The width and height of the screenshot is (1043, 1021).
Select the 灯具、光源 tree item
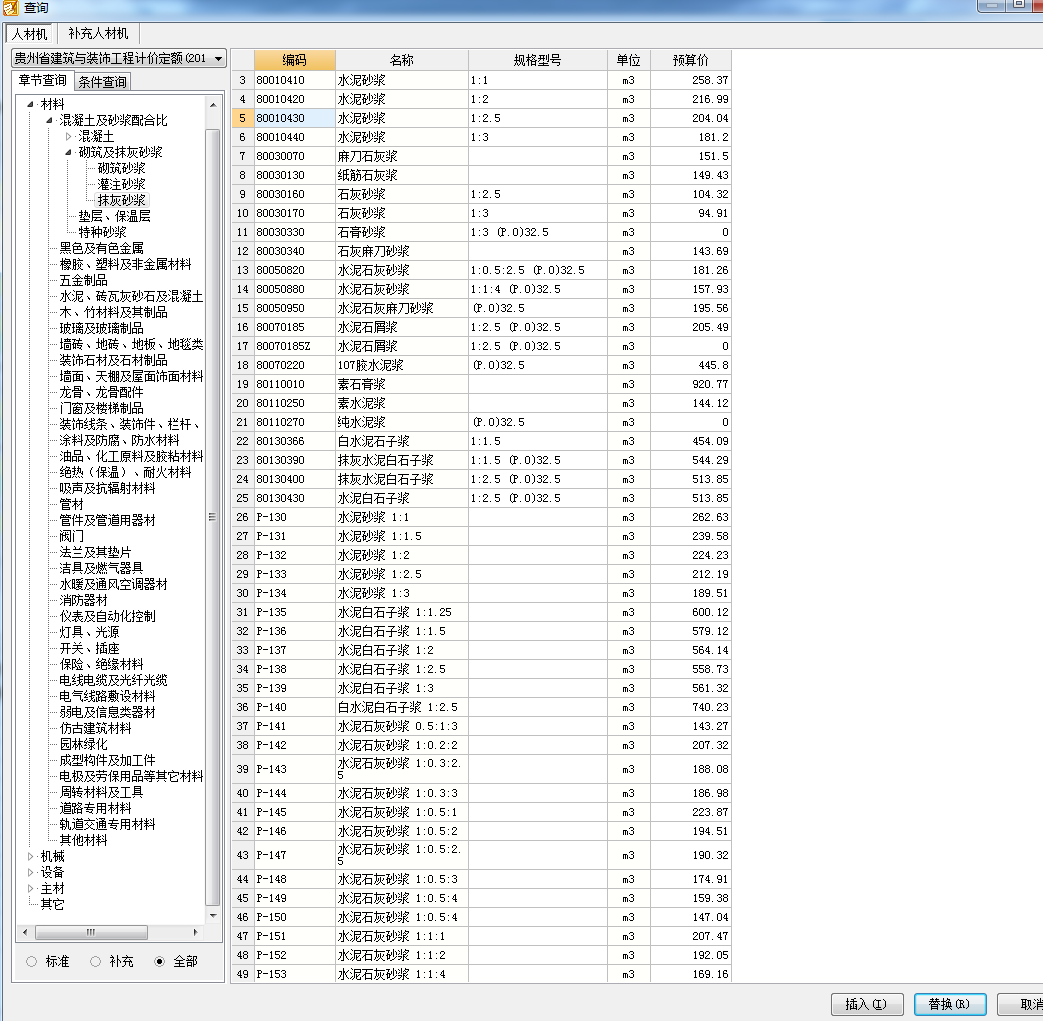point(89,632)
